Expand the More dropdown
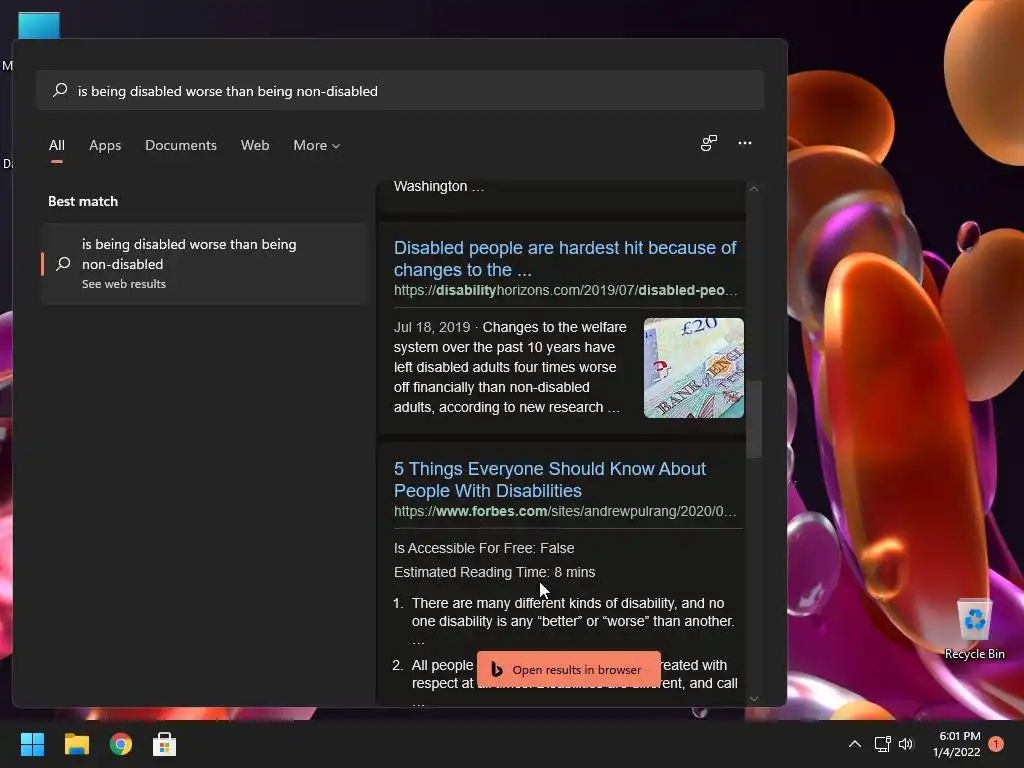The image size is (1024, 768). [x=317, y=146]
